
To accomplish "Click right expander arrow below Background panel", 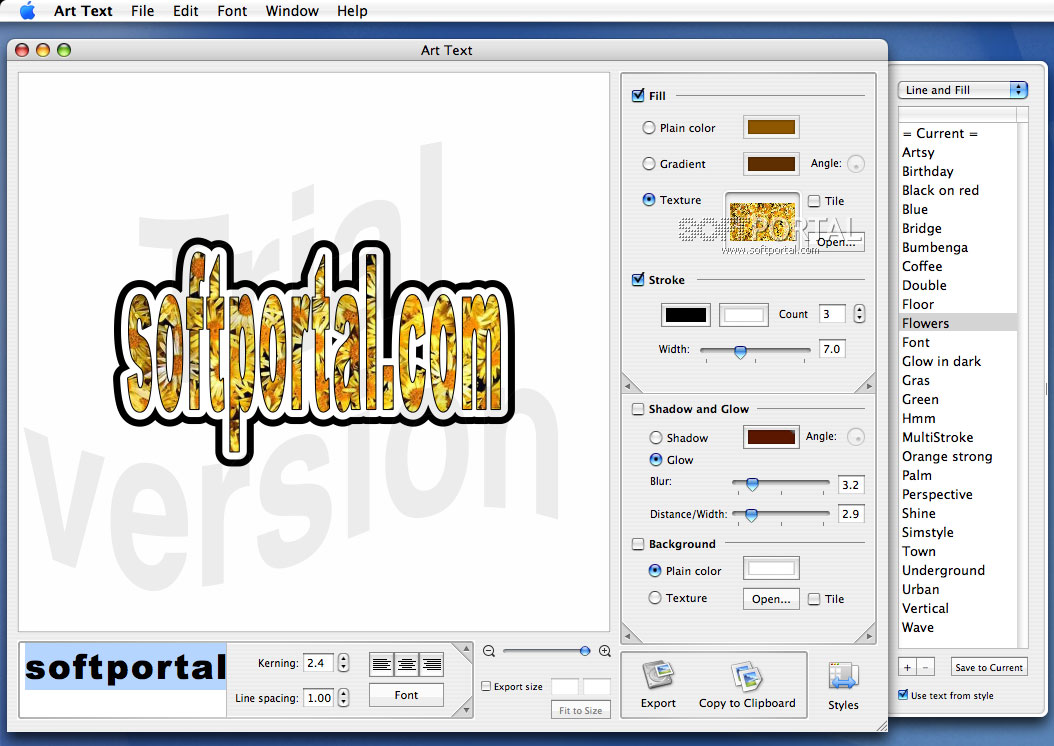I will [868, 636].
